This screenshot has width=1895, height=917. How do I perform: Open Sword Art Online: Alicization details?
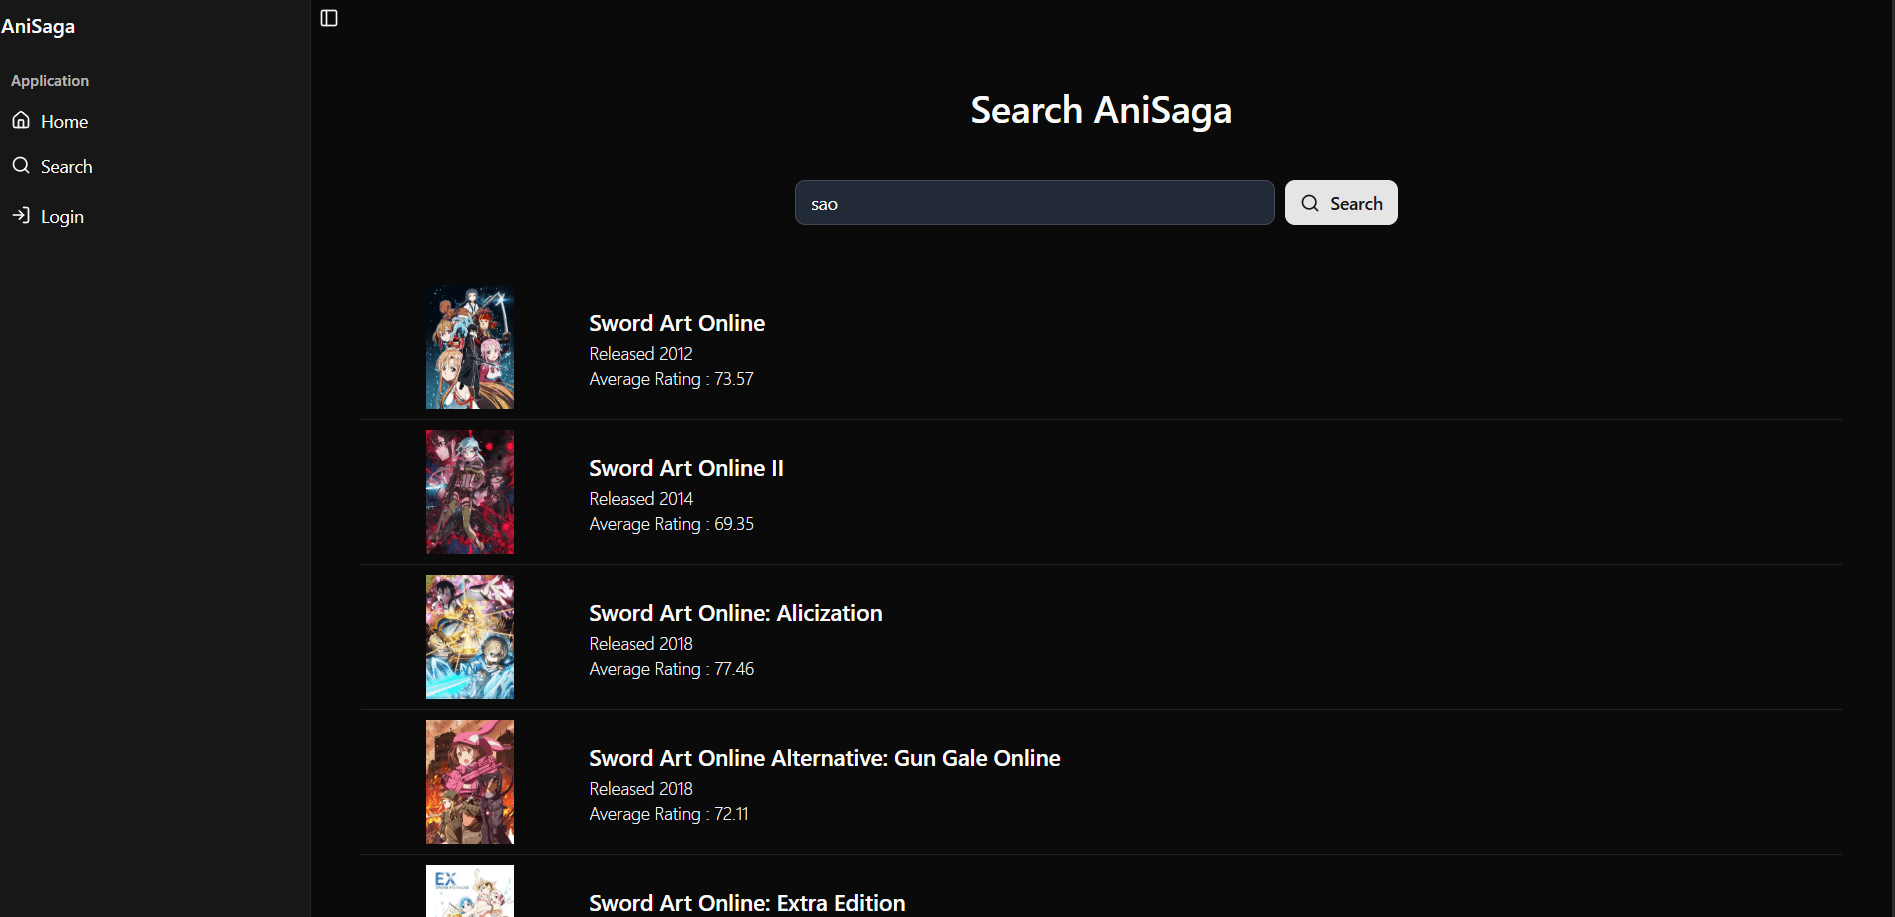point(735,612)
